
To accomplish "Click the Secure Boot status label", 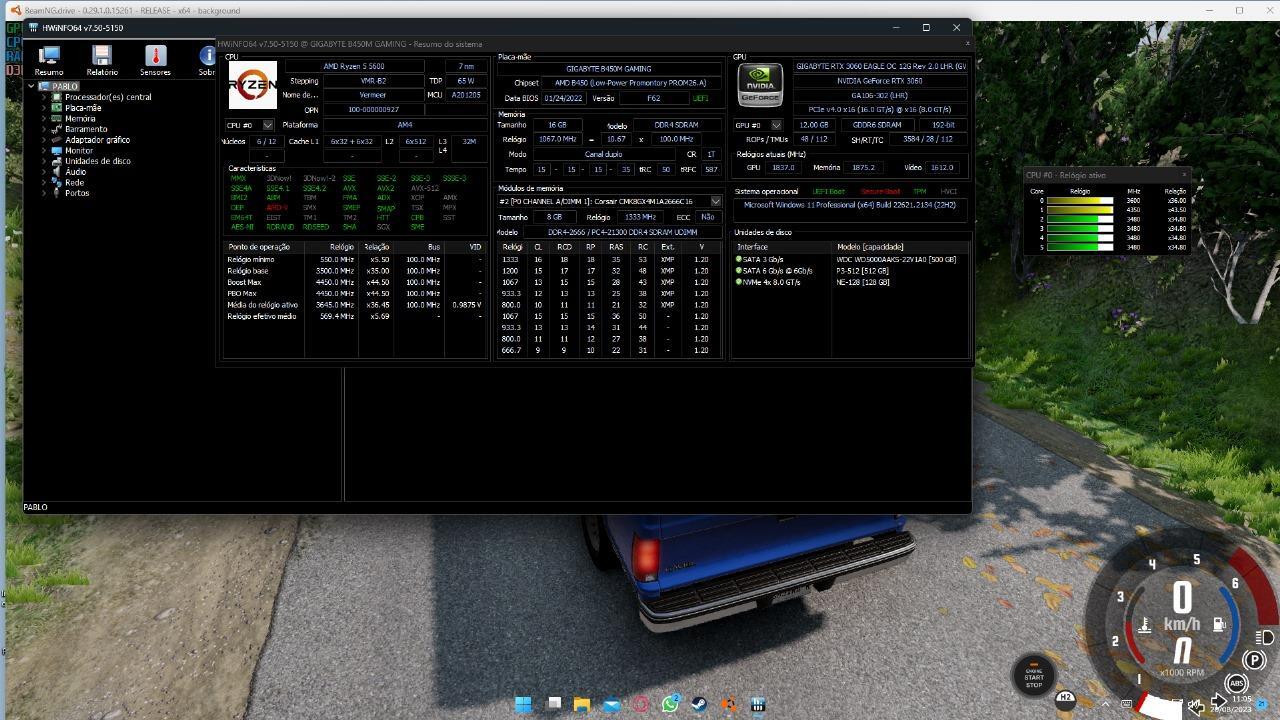I will [880, 191].
